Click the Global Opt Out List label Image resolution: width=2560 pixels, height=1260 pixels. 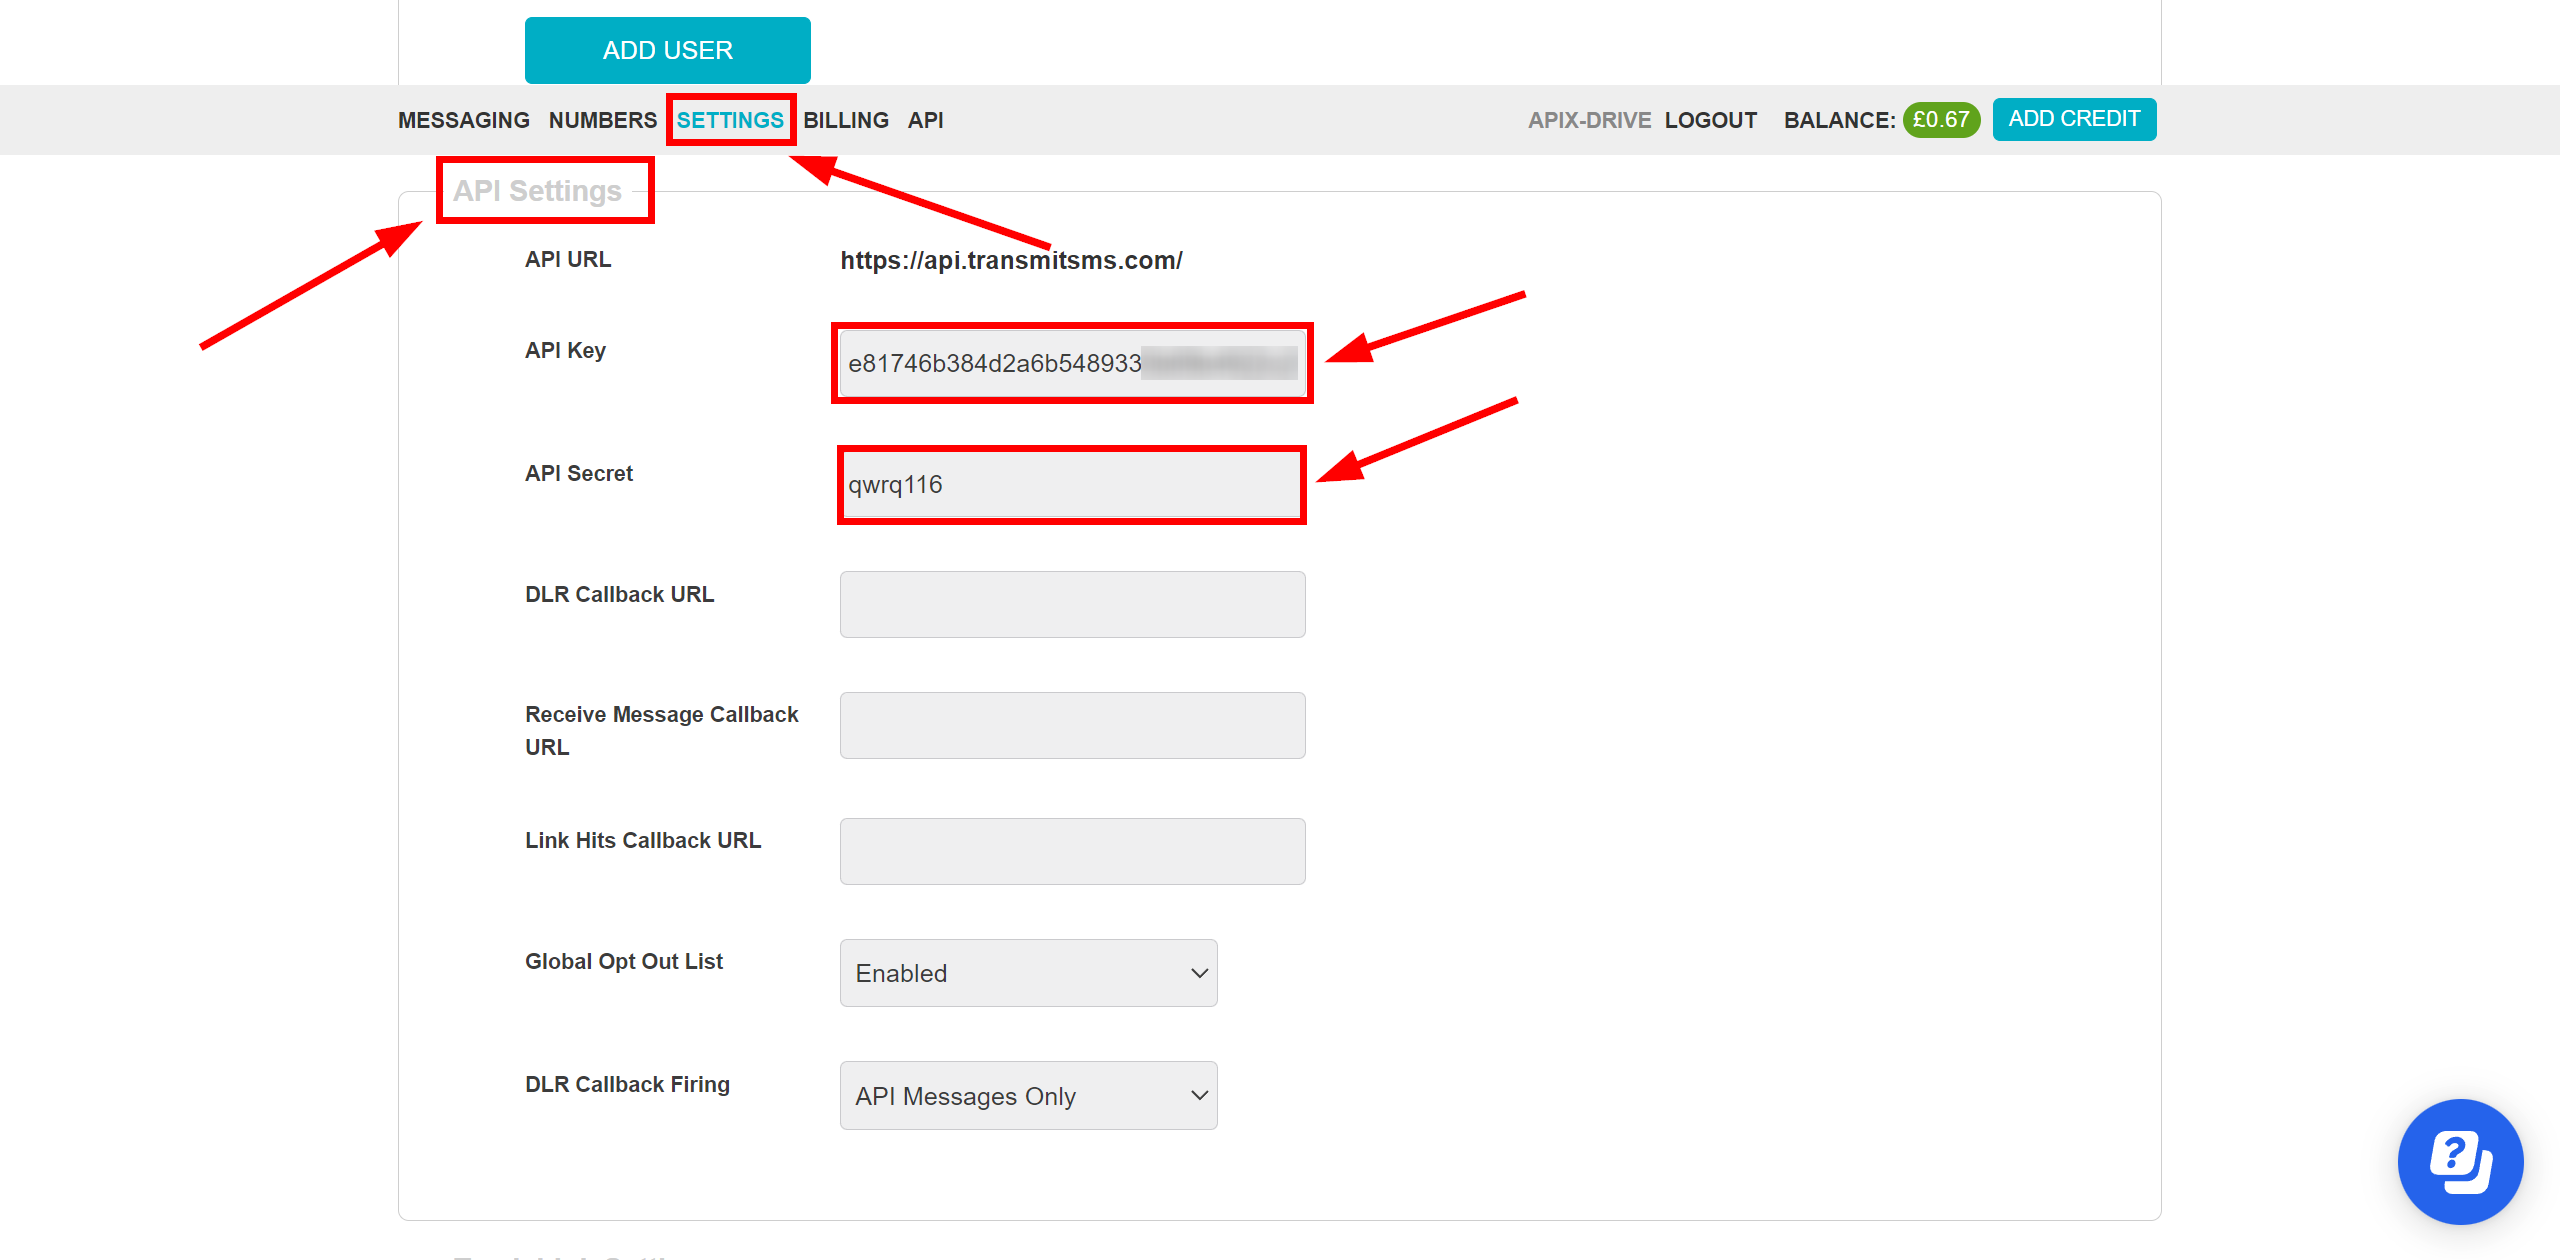[x=624, y=961]
